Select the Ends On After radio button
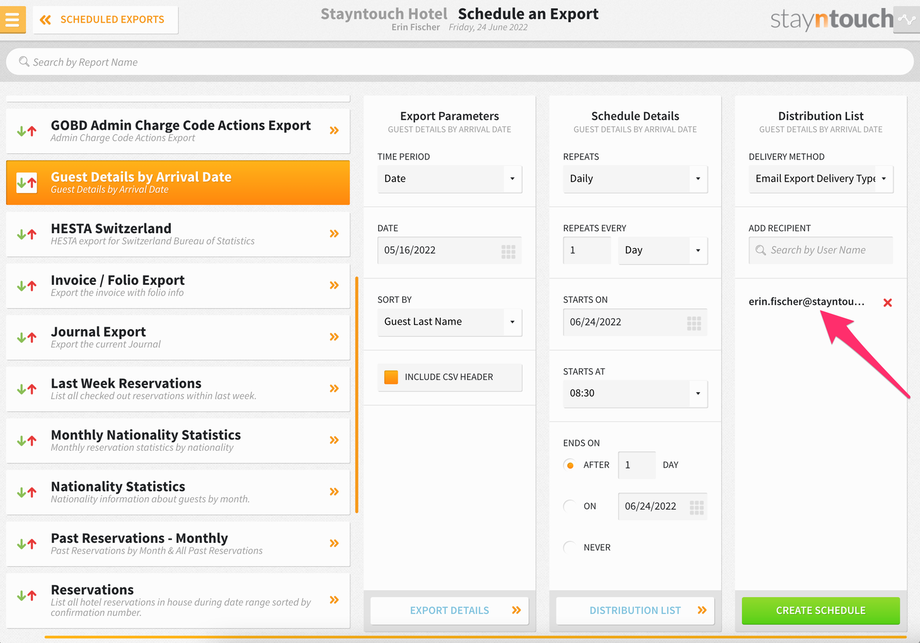The width and height of the screenshot is (920, 643). [569, 465]
